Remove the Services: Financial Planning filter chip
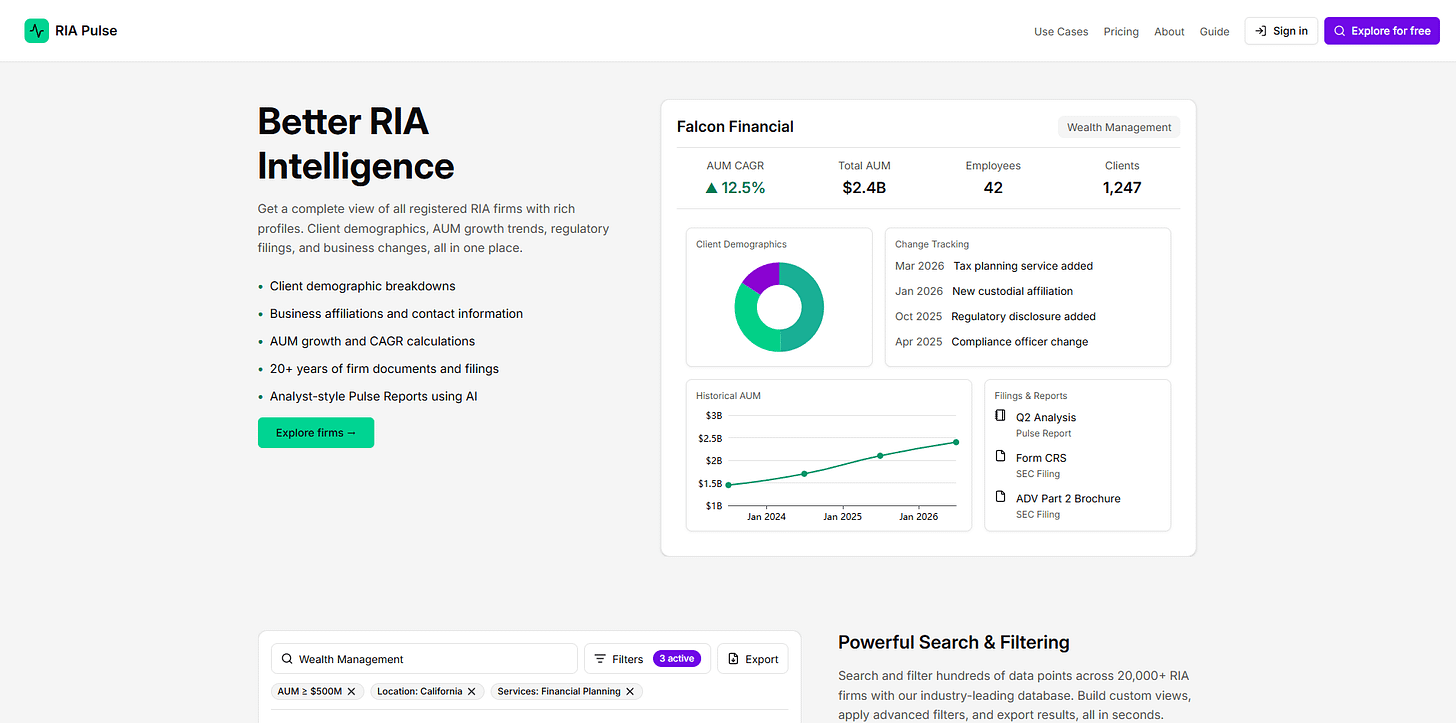1456x723 pixels. 630,691
